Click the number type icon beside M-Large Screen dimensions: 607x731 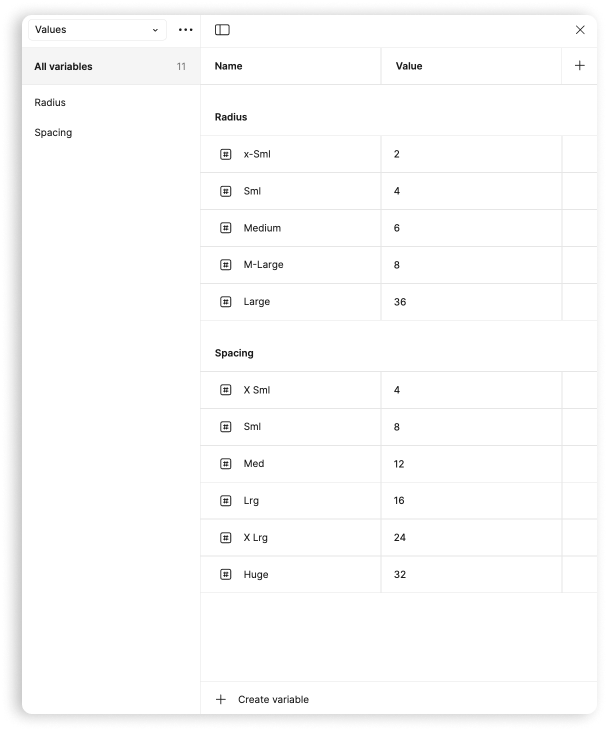coord(226,265)
